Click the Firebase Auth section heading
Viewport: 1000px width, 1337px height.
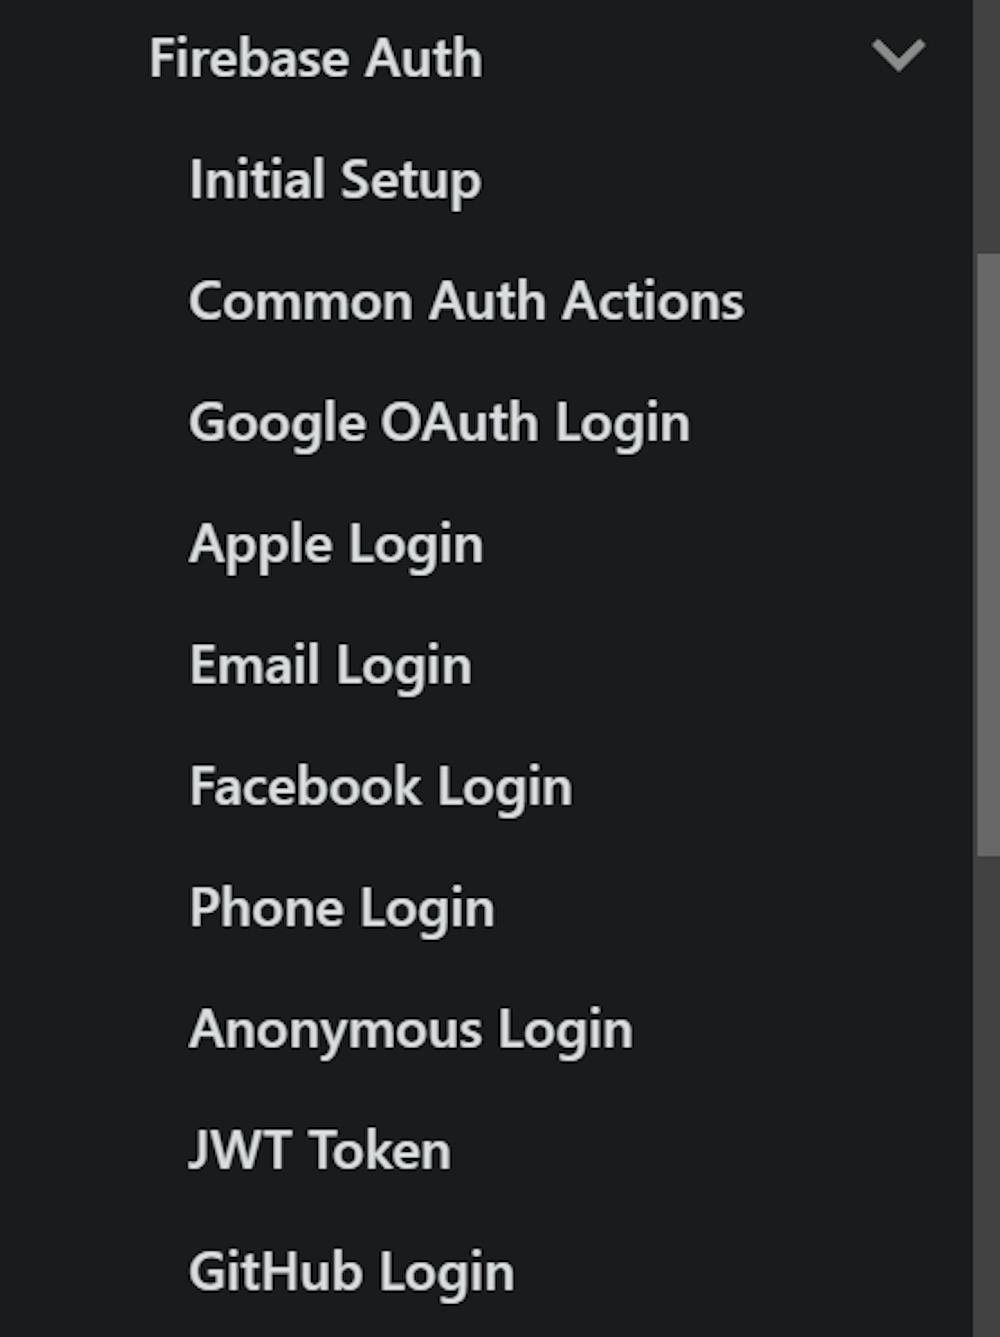316,58
